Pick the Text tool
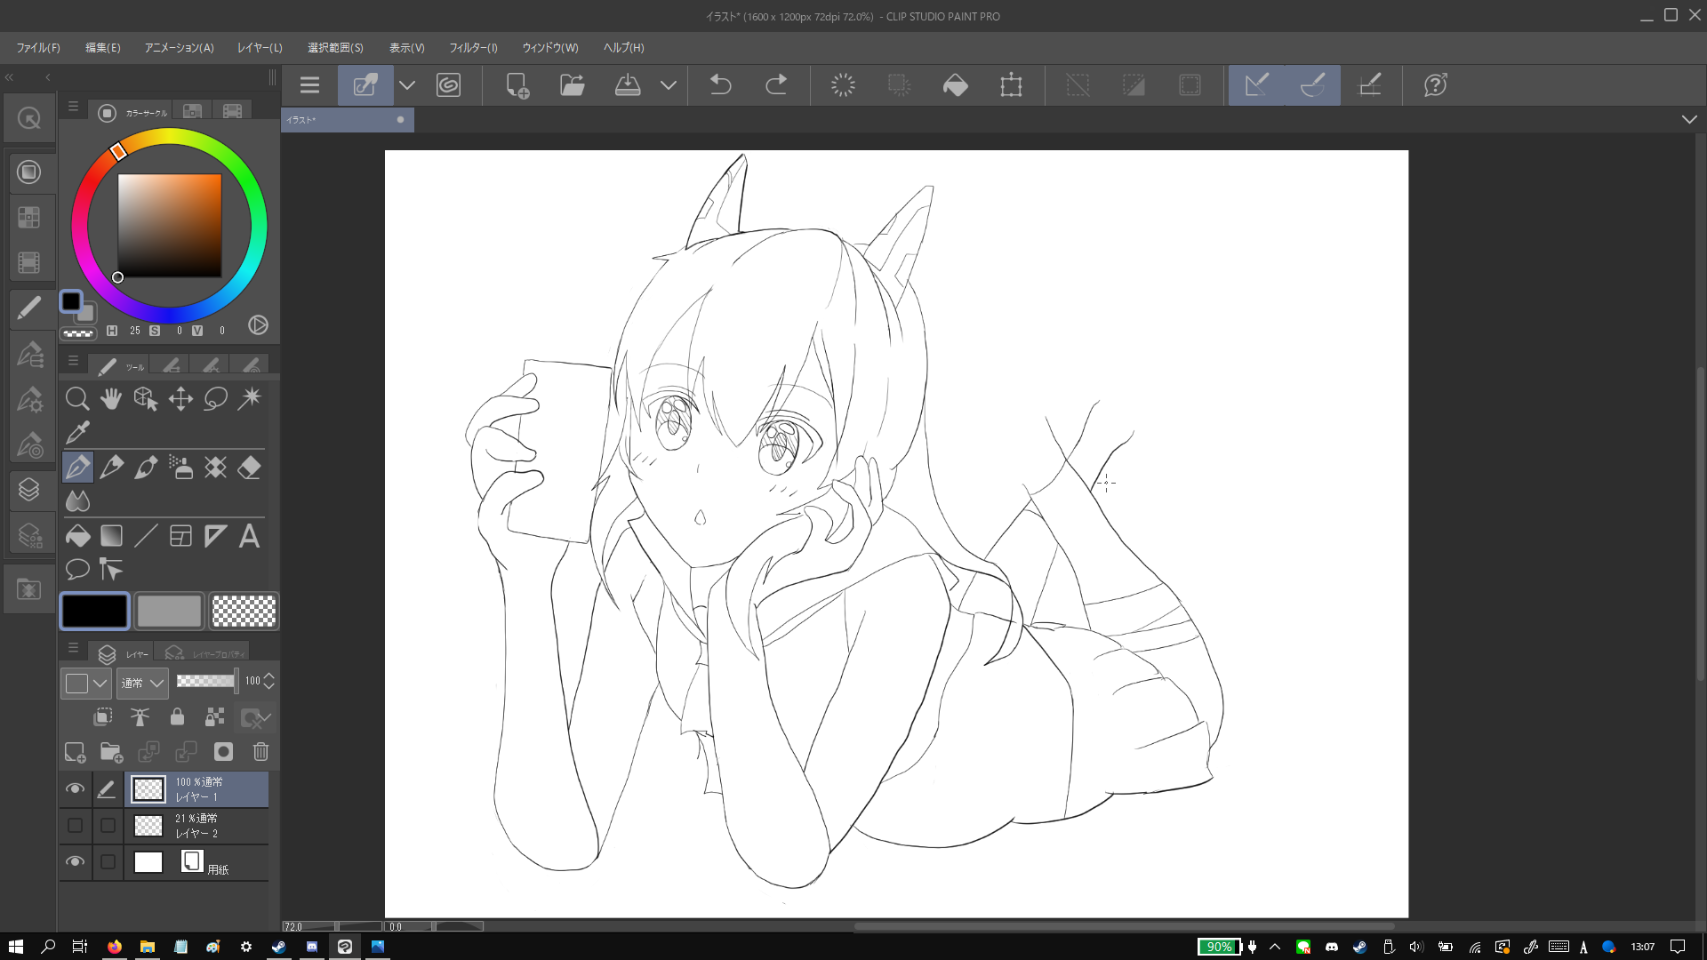Viewport: 1707px width, 960px height. (249, 536)
